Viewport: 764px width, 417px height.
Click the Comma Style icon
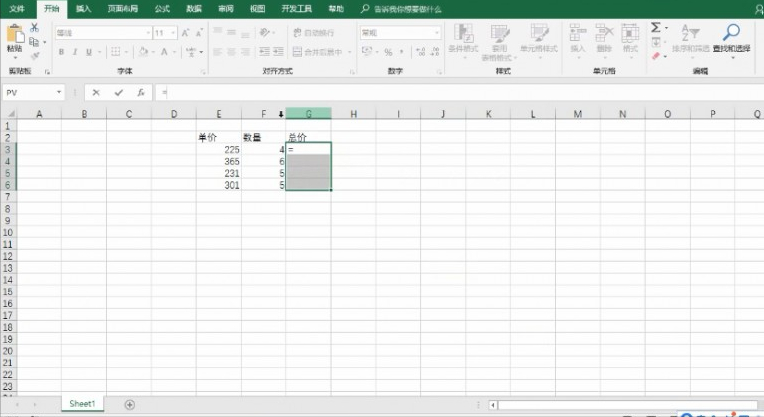pyautogui.click(x=401, y=52)
